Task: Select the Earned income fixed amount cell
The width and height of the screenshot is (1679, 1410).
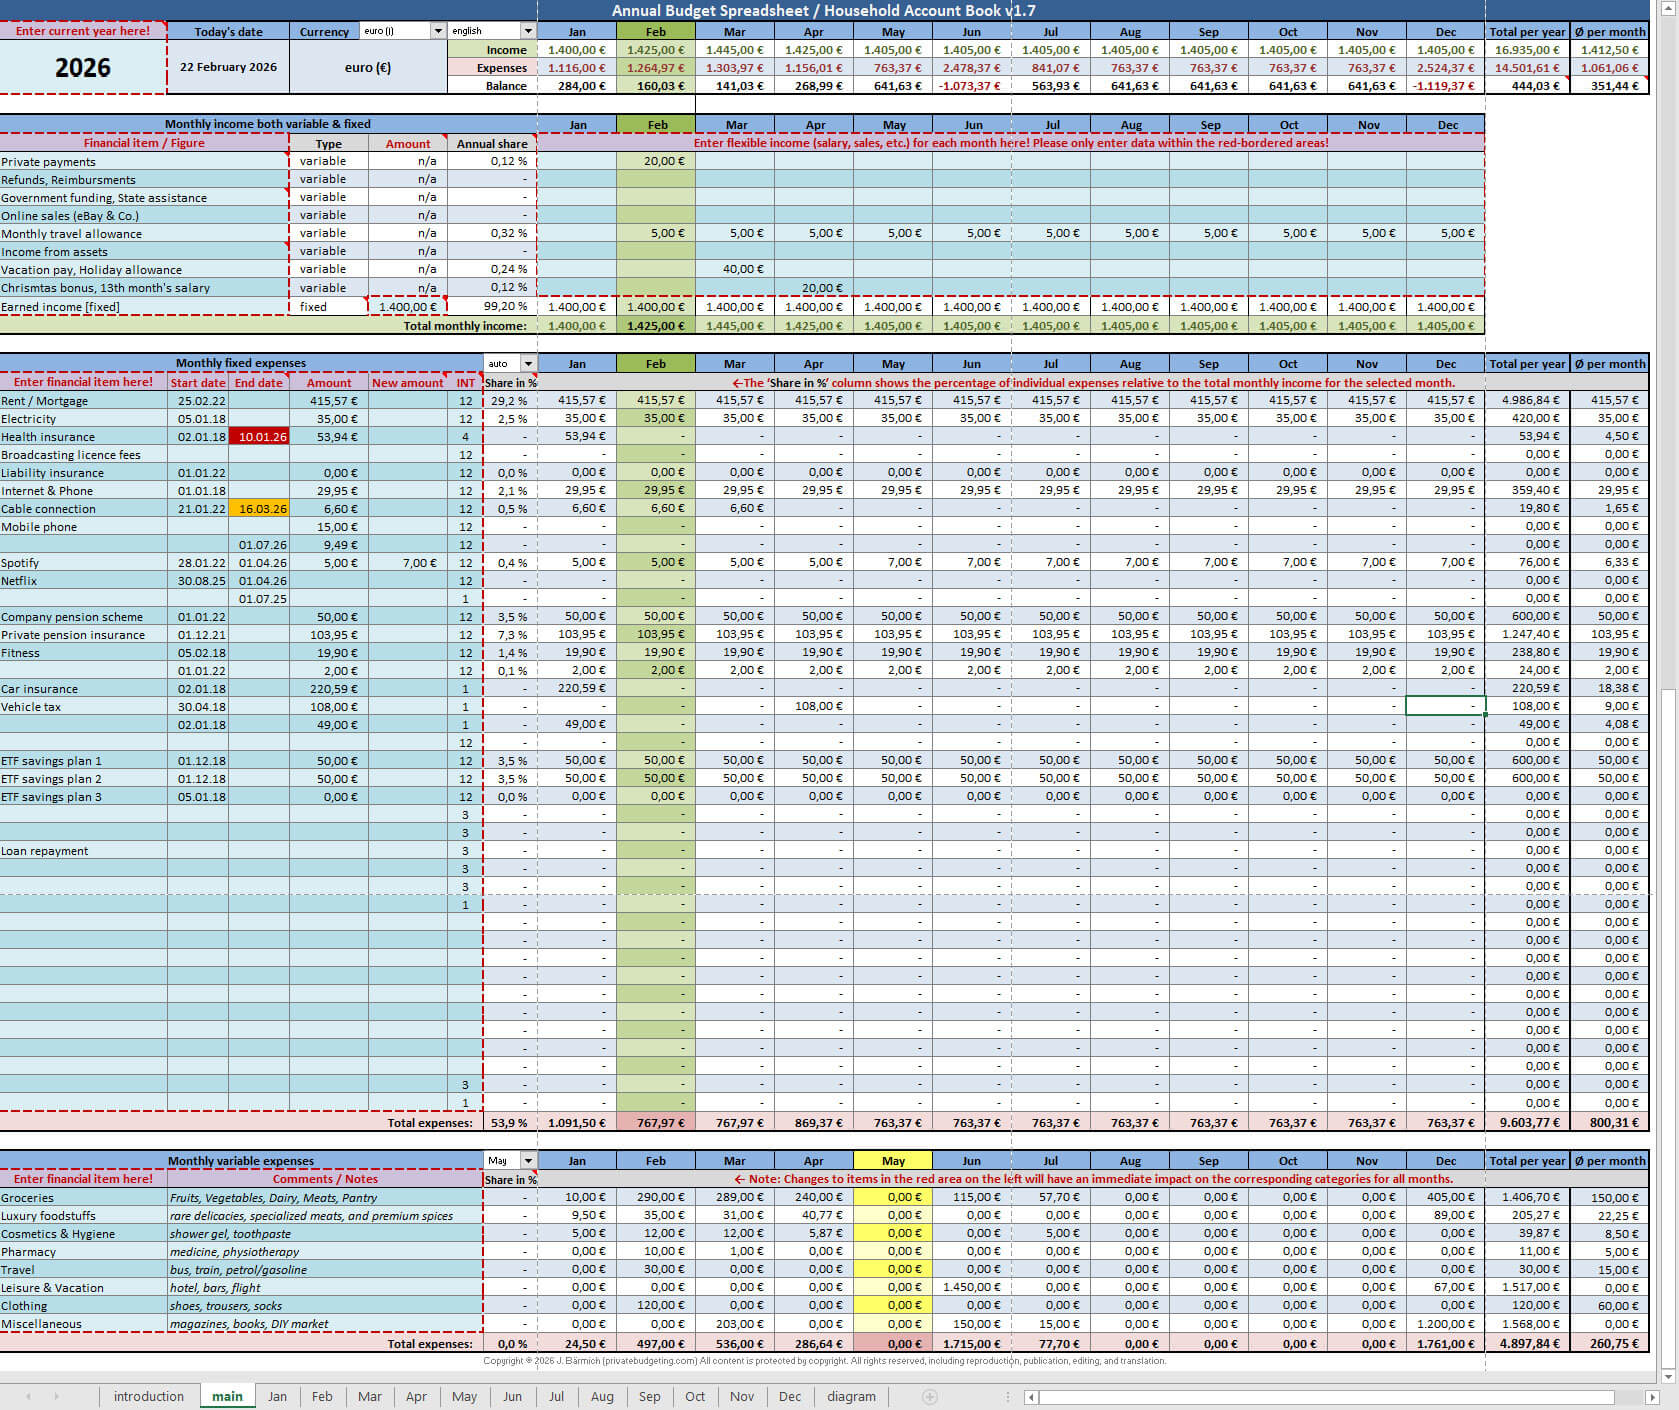Action: (407, 307)
